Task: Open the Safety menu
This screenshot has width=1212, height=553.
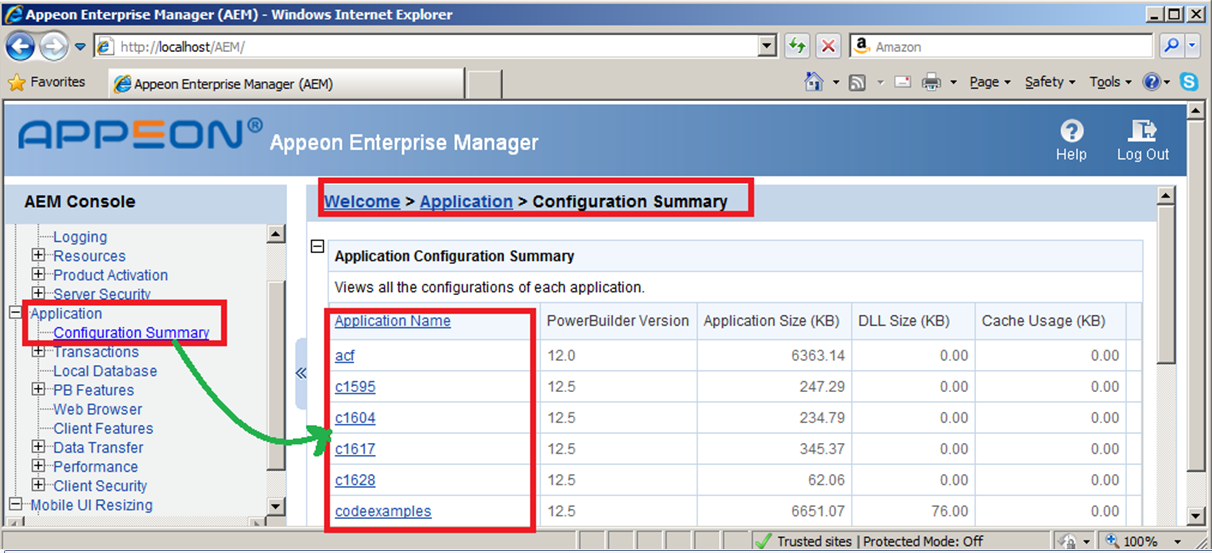Action: point(1050,82)
